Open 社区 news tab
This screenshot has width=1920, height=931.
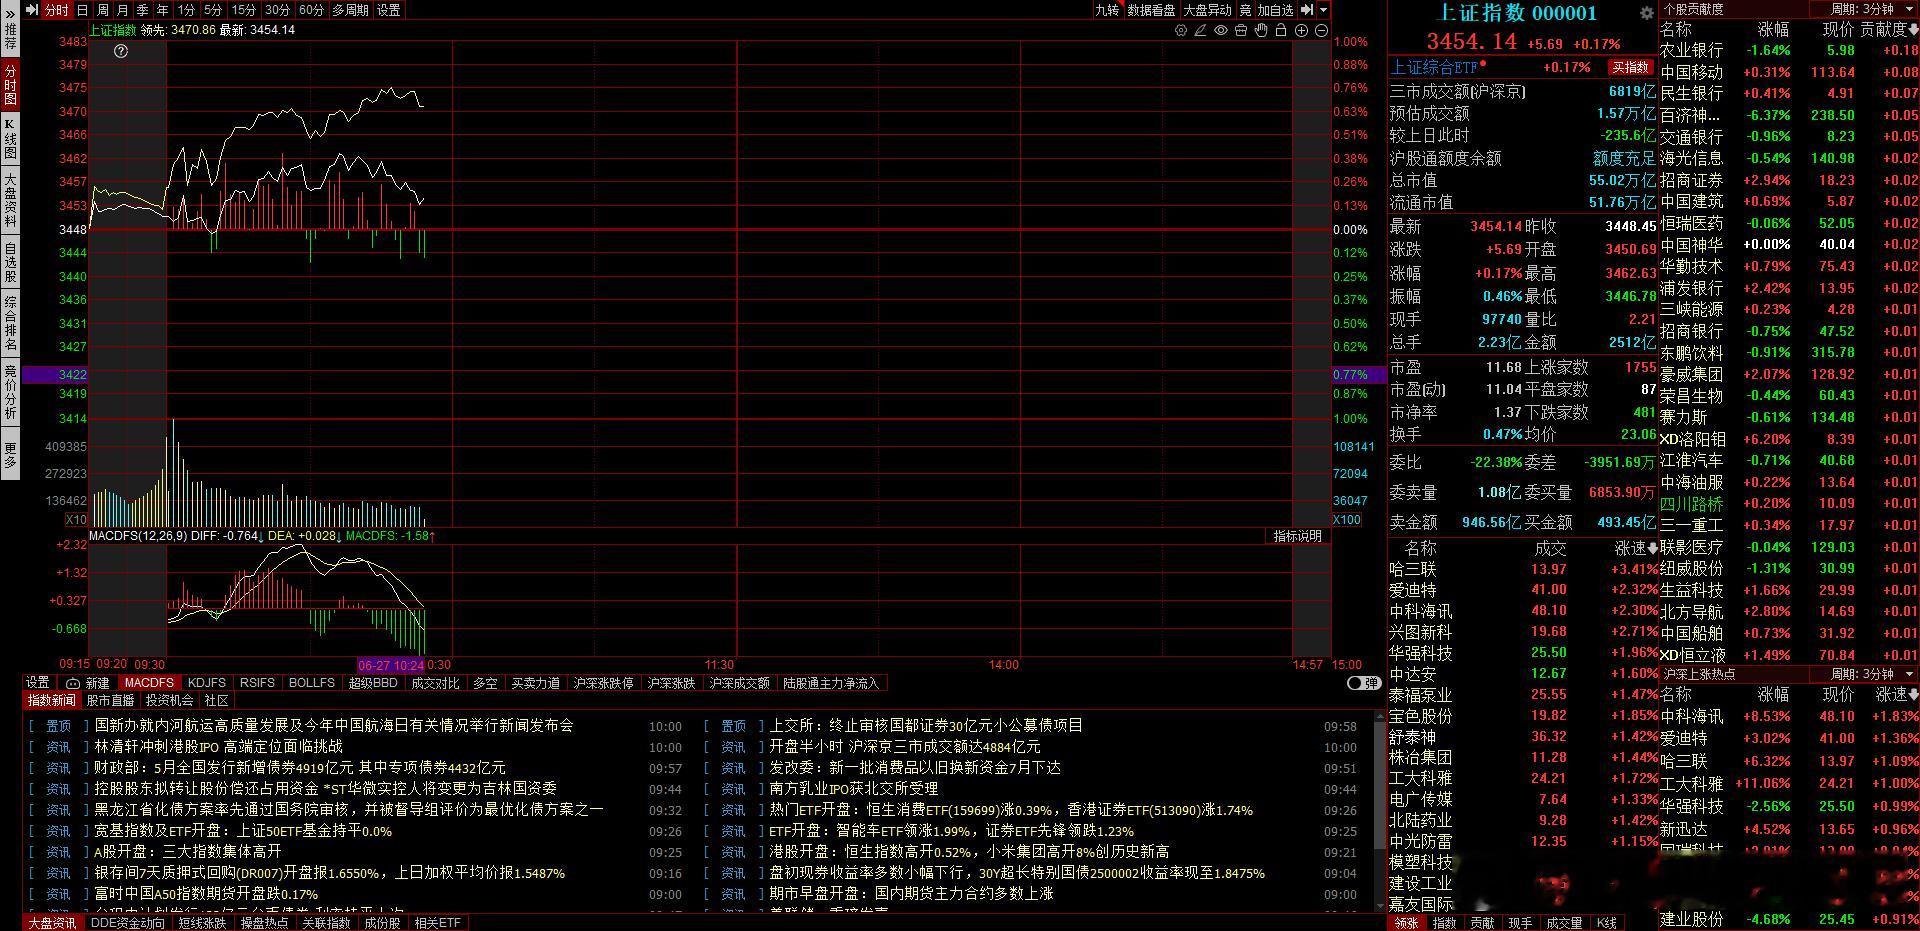tap(216, 700)
